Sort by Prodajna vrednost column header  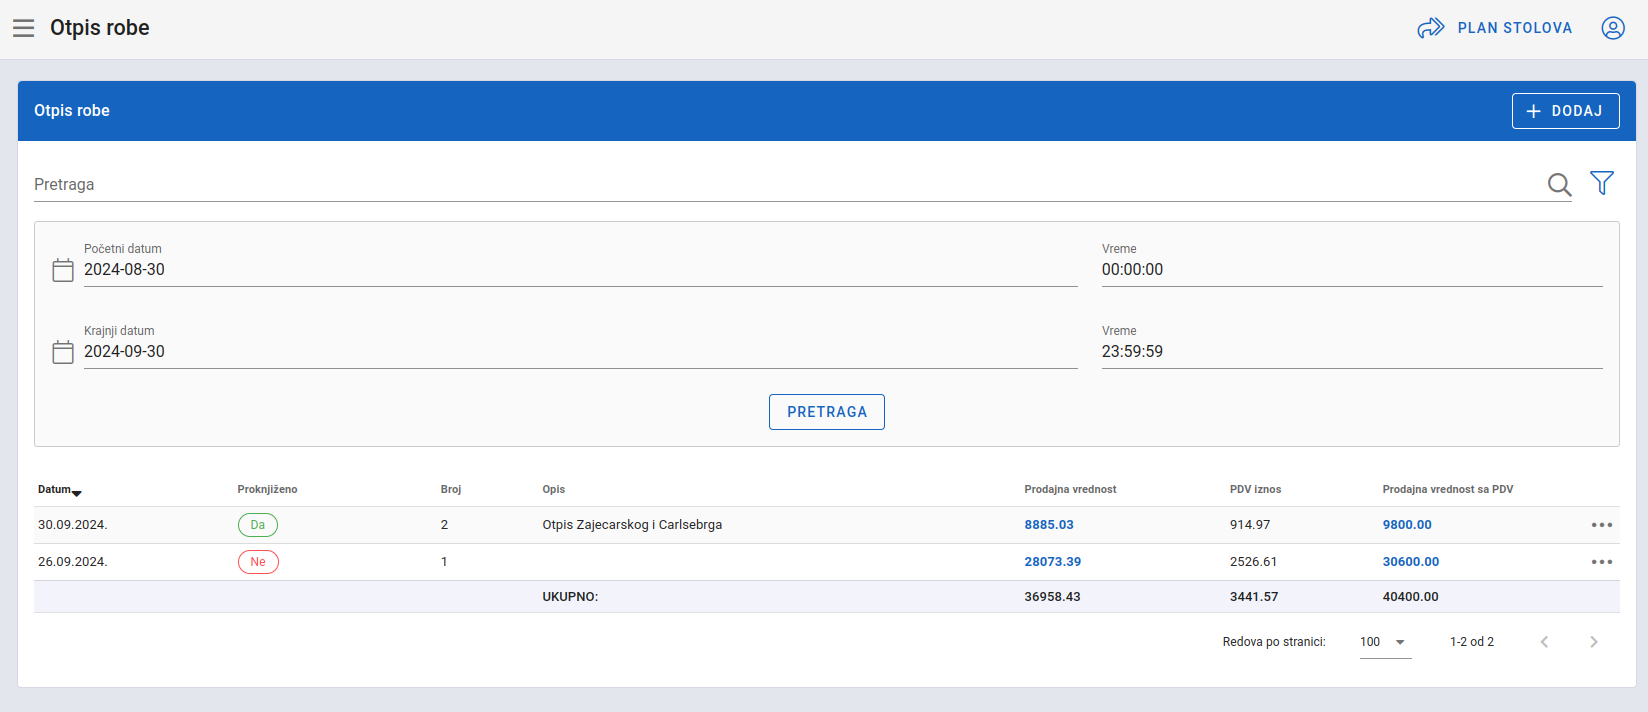(1070, 490)
